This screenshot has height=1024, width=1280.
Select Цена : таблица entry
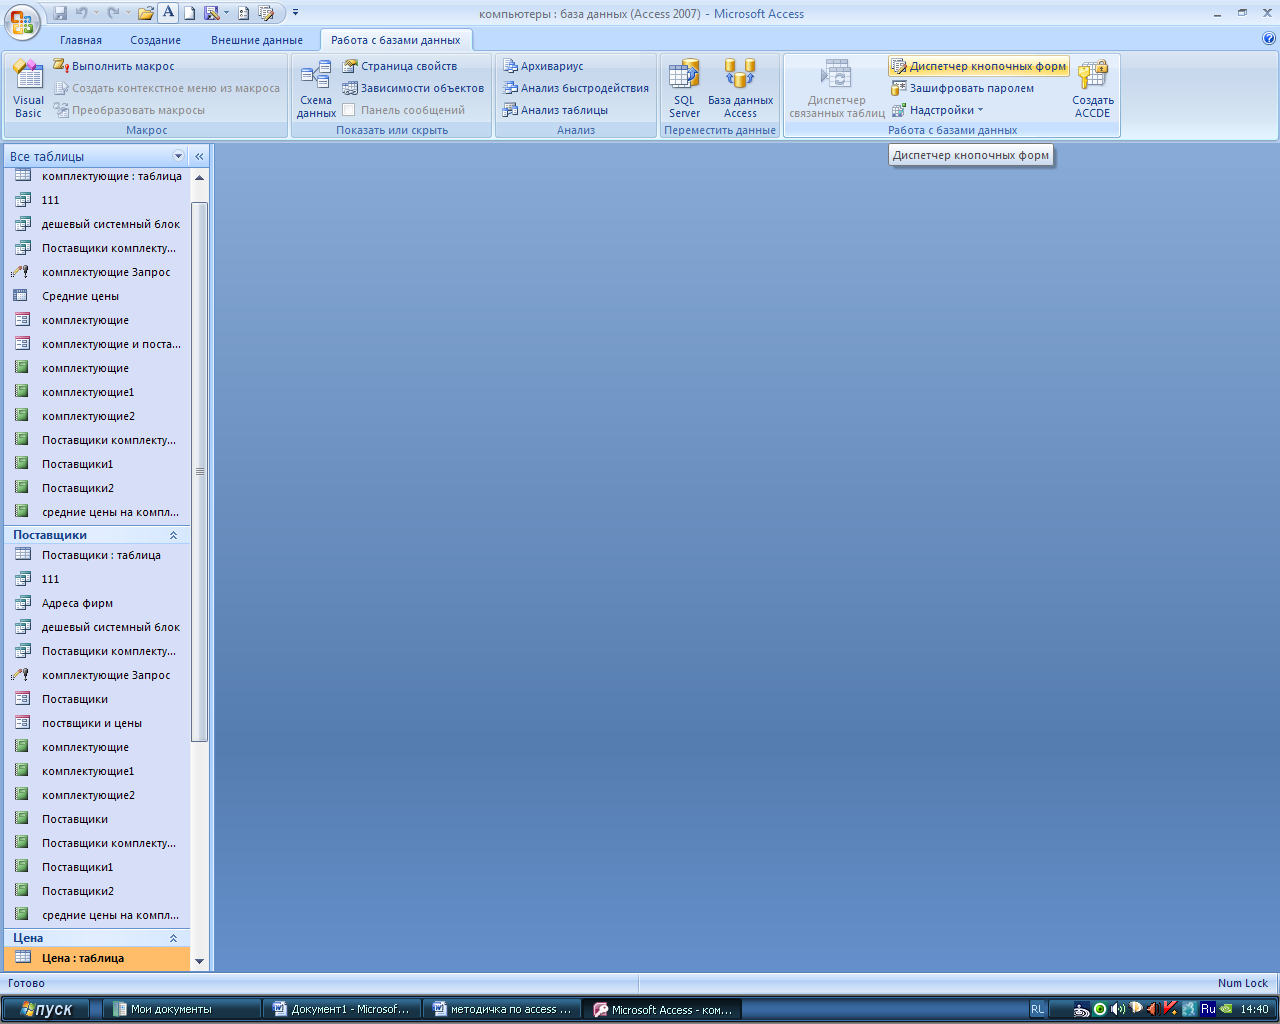point(97,958)
